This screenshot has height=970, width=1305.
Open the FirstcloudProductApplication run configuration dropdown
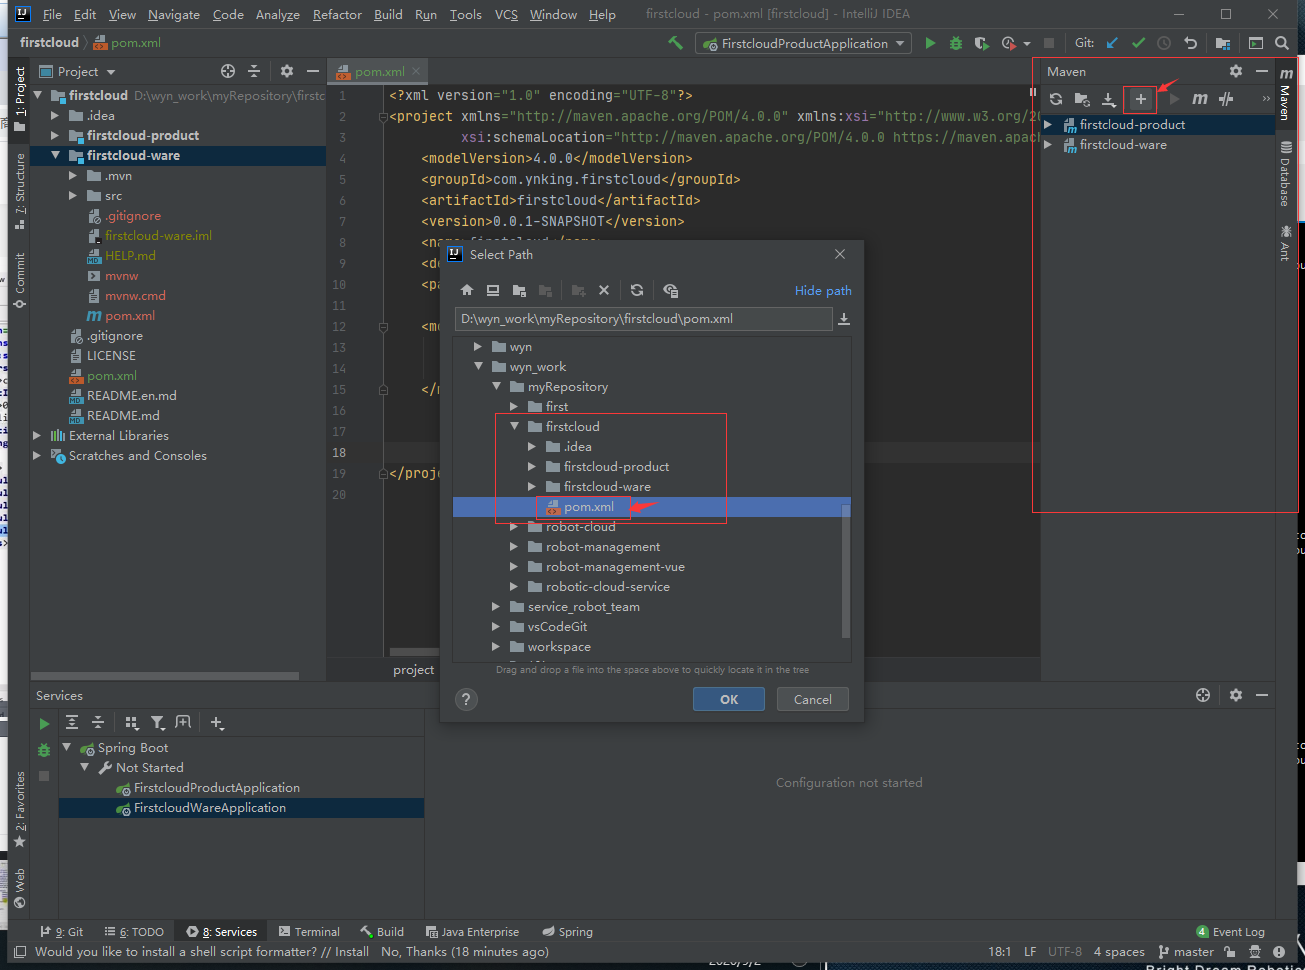(804, 43)
